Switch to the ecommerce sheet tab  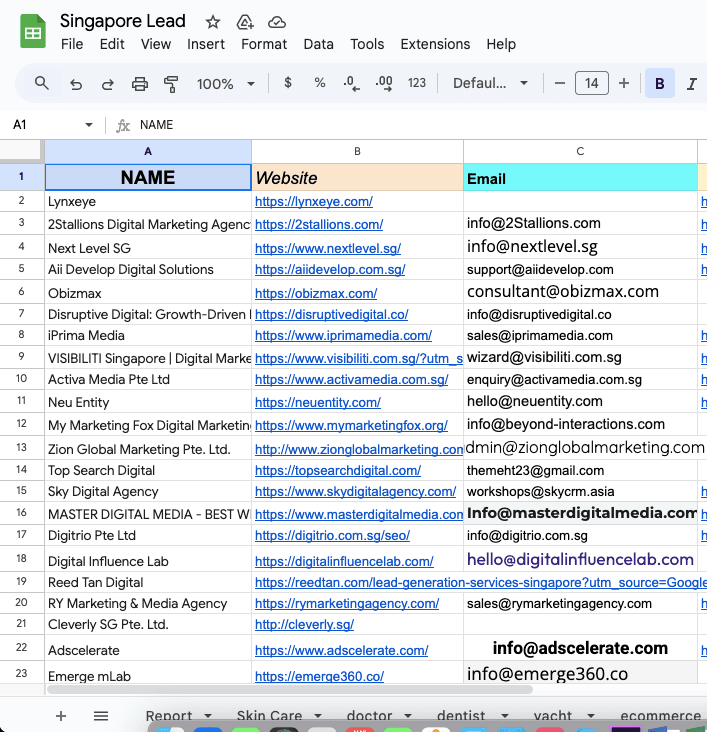[660, 716]
